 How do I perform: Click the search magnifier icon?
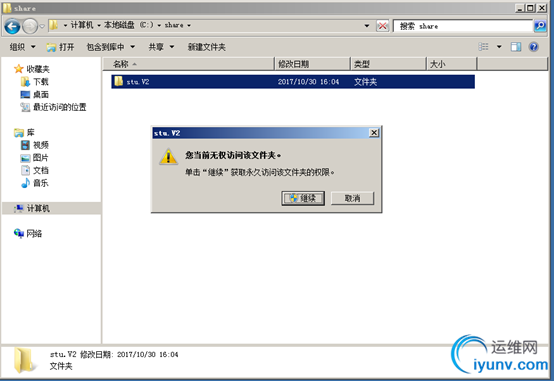click(x=540, y=26)
